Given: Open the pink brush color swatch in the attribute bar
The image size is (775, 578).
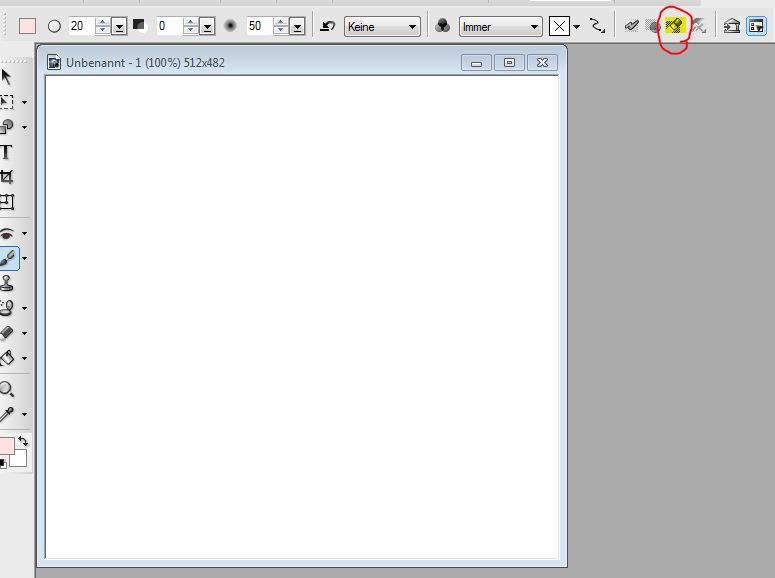Looking at the screenshot, I should point(27,26).
